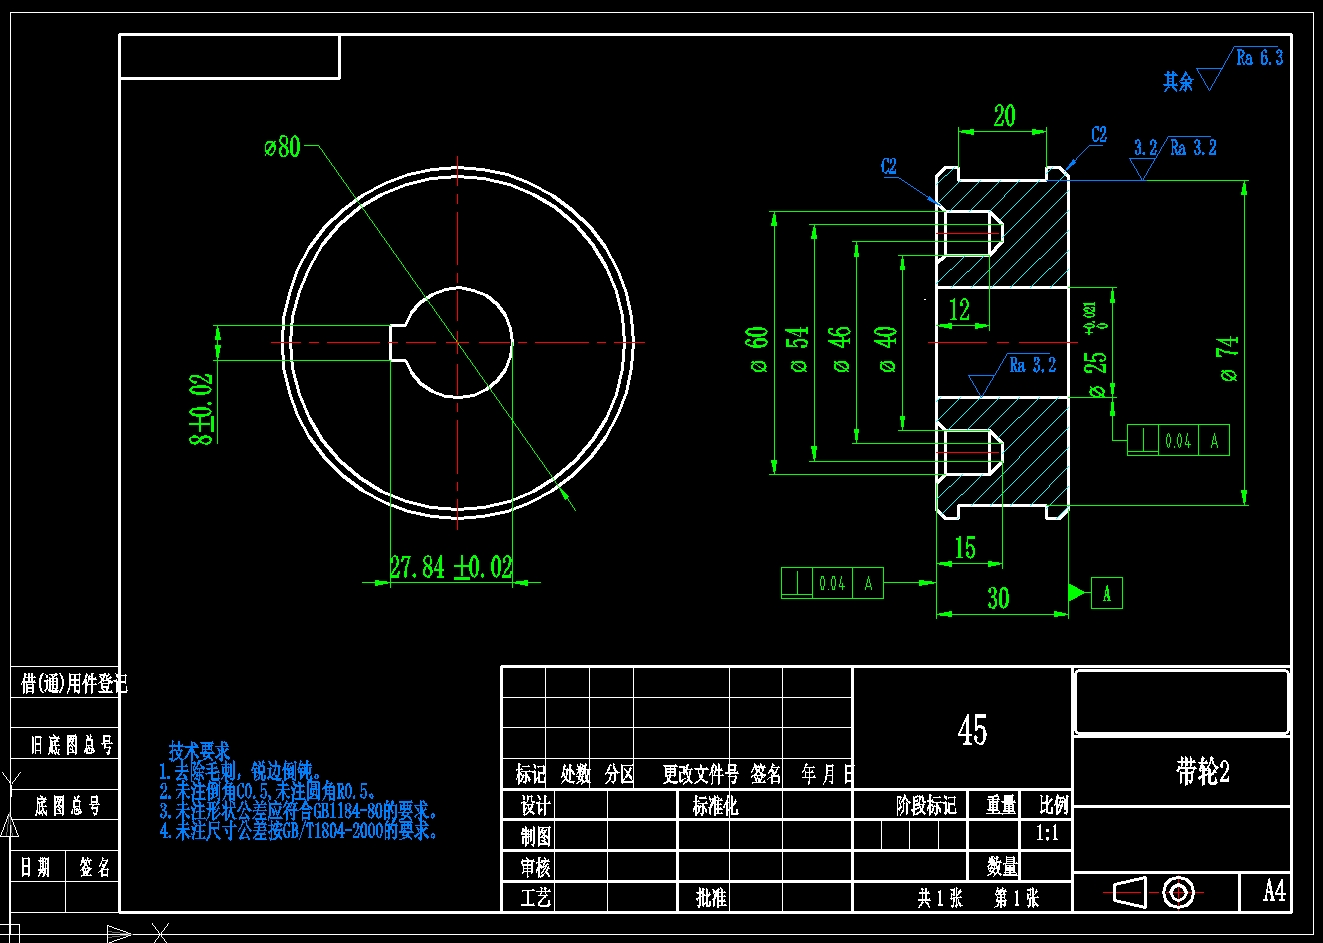Select the ø 25 bore dimension with tolerance
This screenshot has height=943, width=1323.
click(1096, 350)
